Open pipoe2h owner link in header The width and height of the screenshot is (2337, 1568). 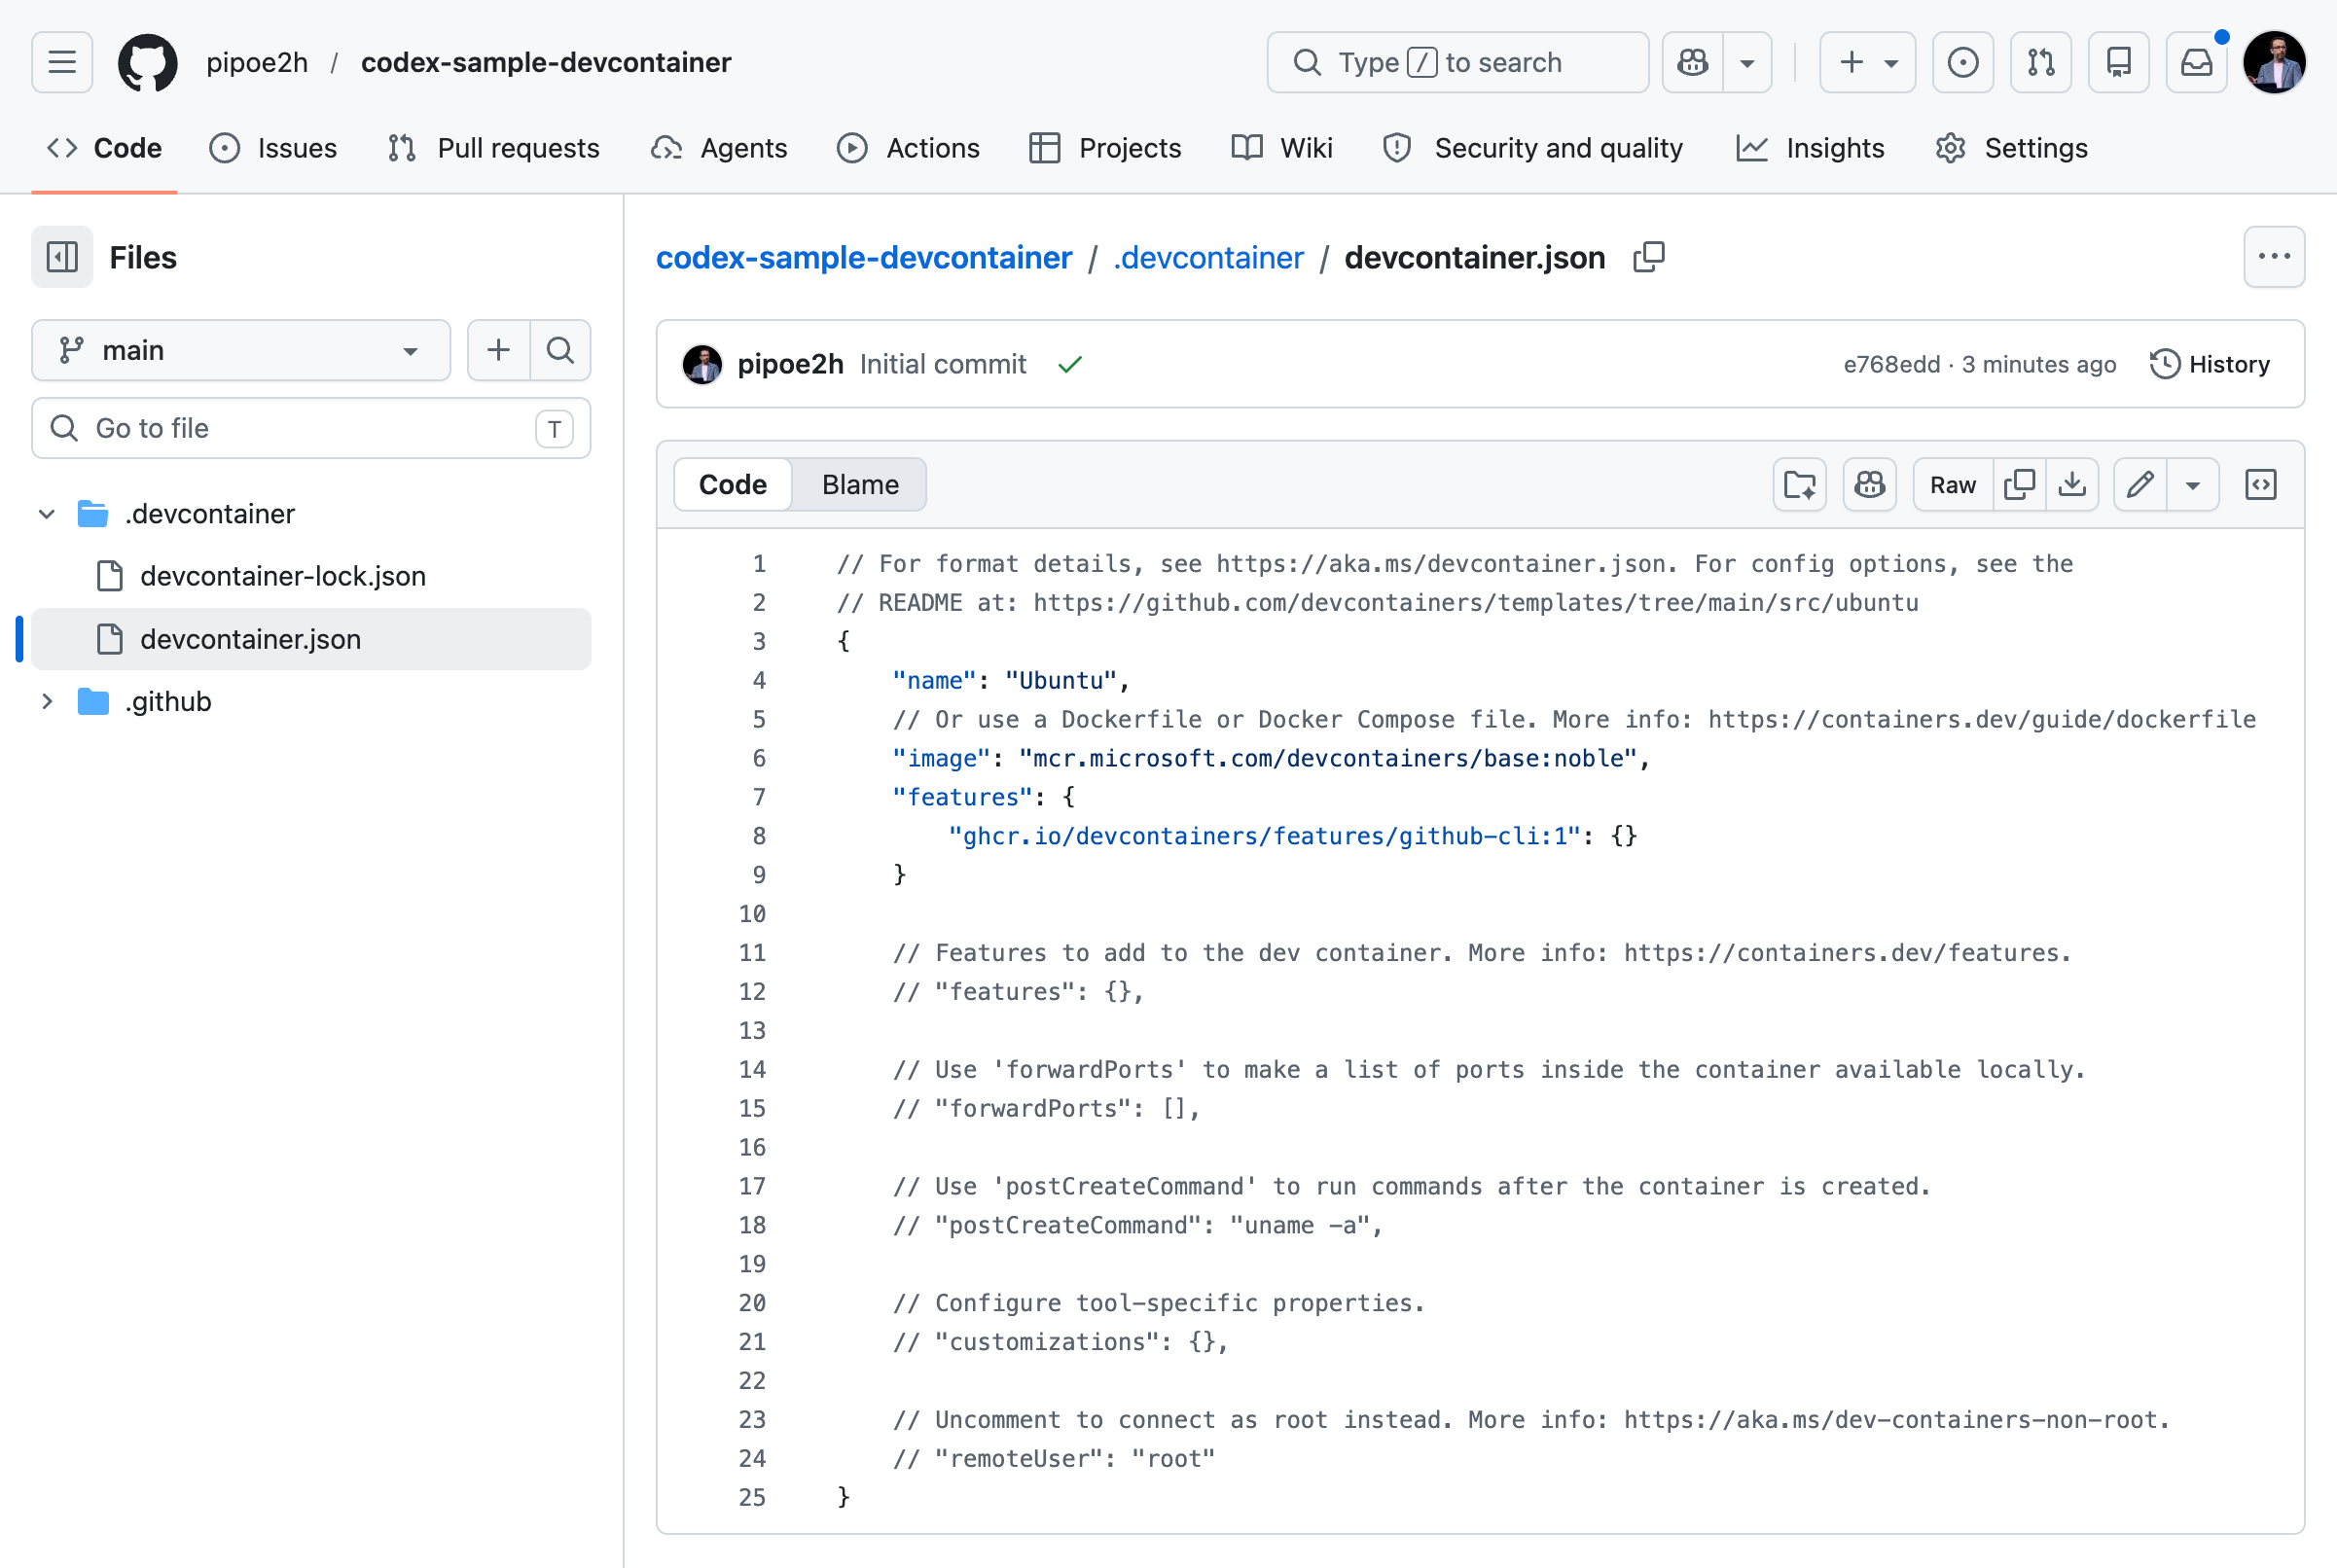pyautogui.click(x=257, y=62)
